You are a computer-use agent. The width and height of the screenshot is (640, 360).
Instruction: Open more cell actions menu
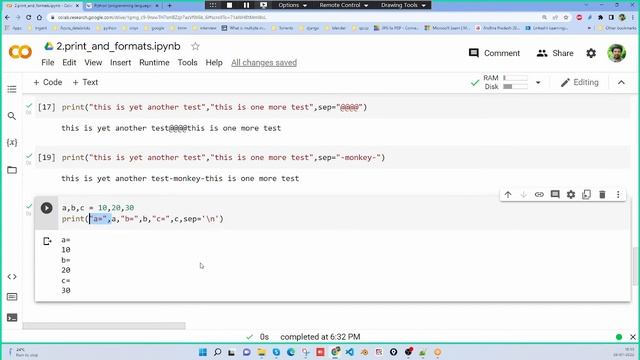(618, 195)
